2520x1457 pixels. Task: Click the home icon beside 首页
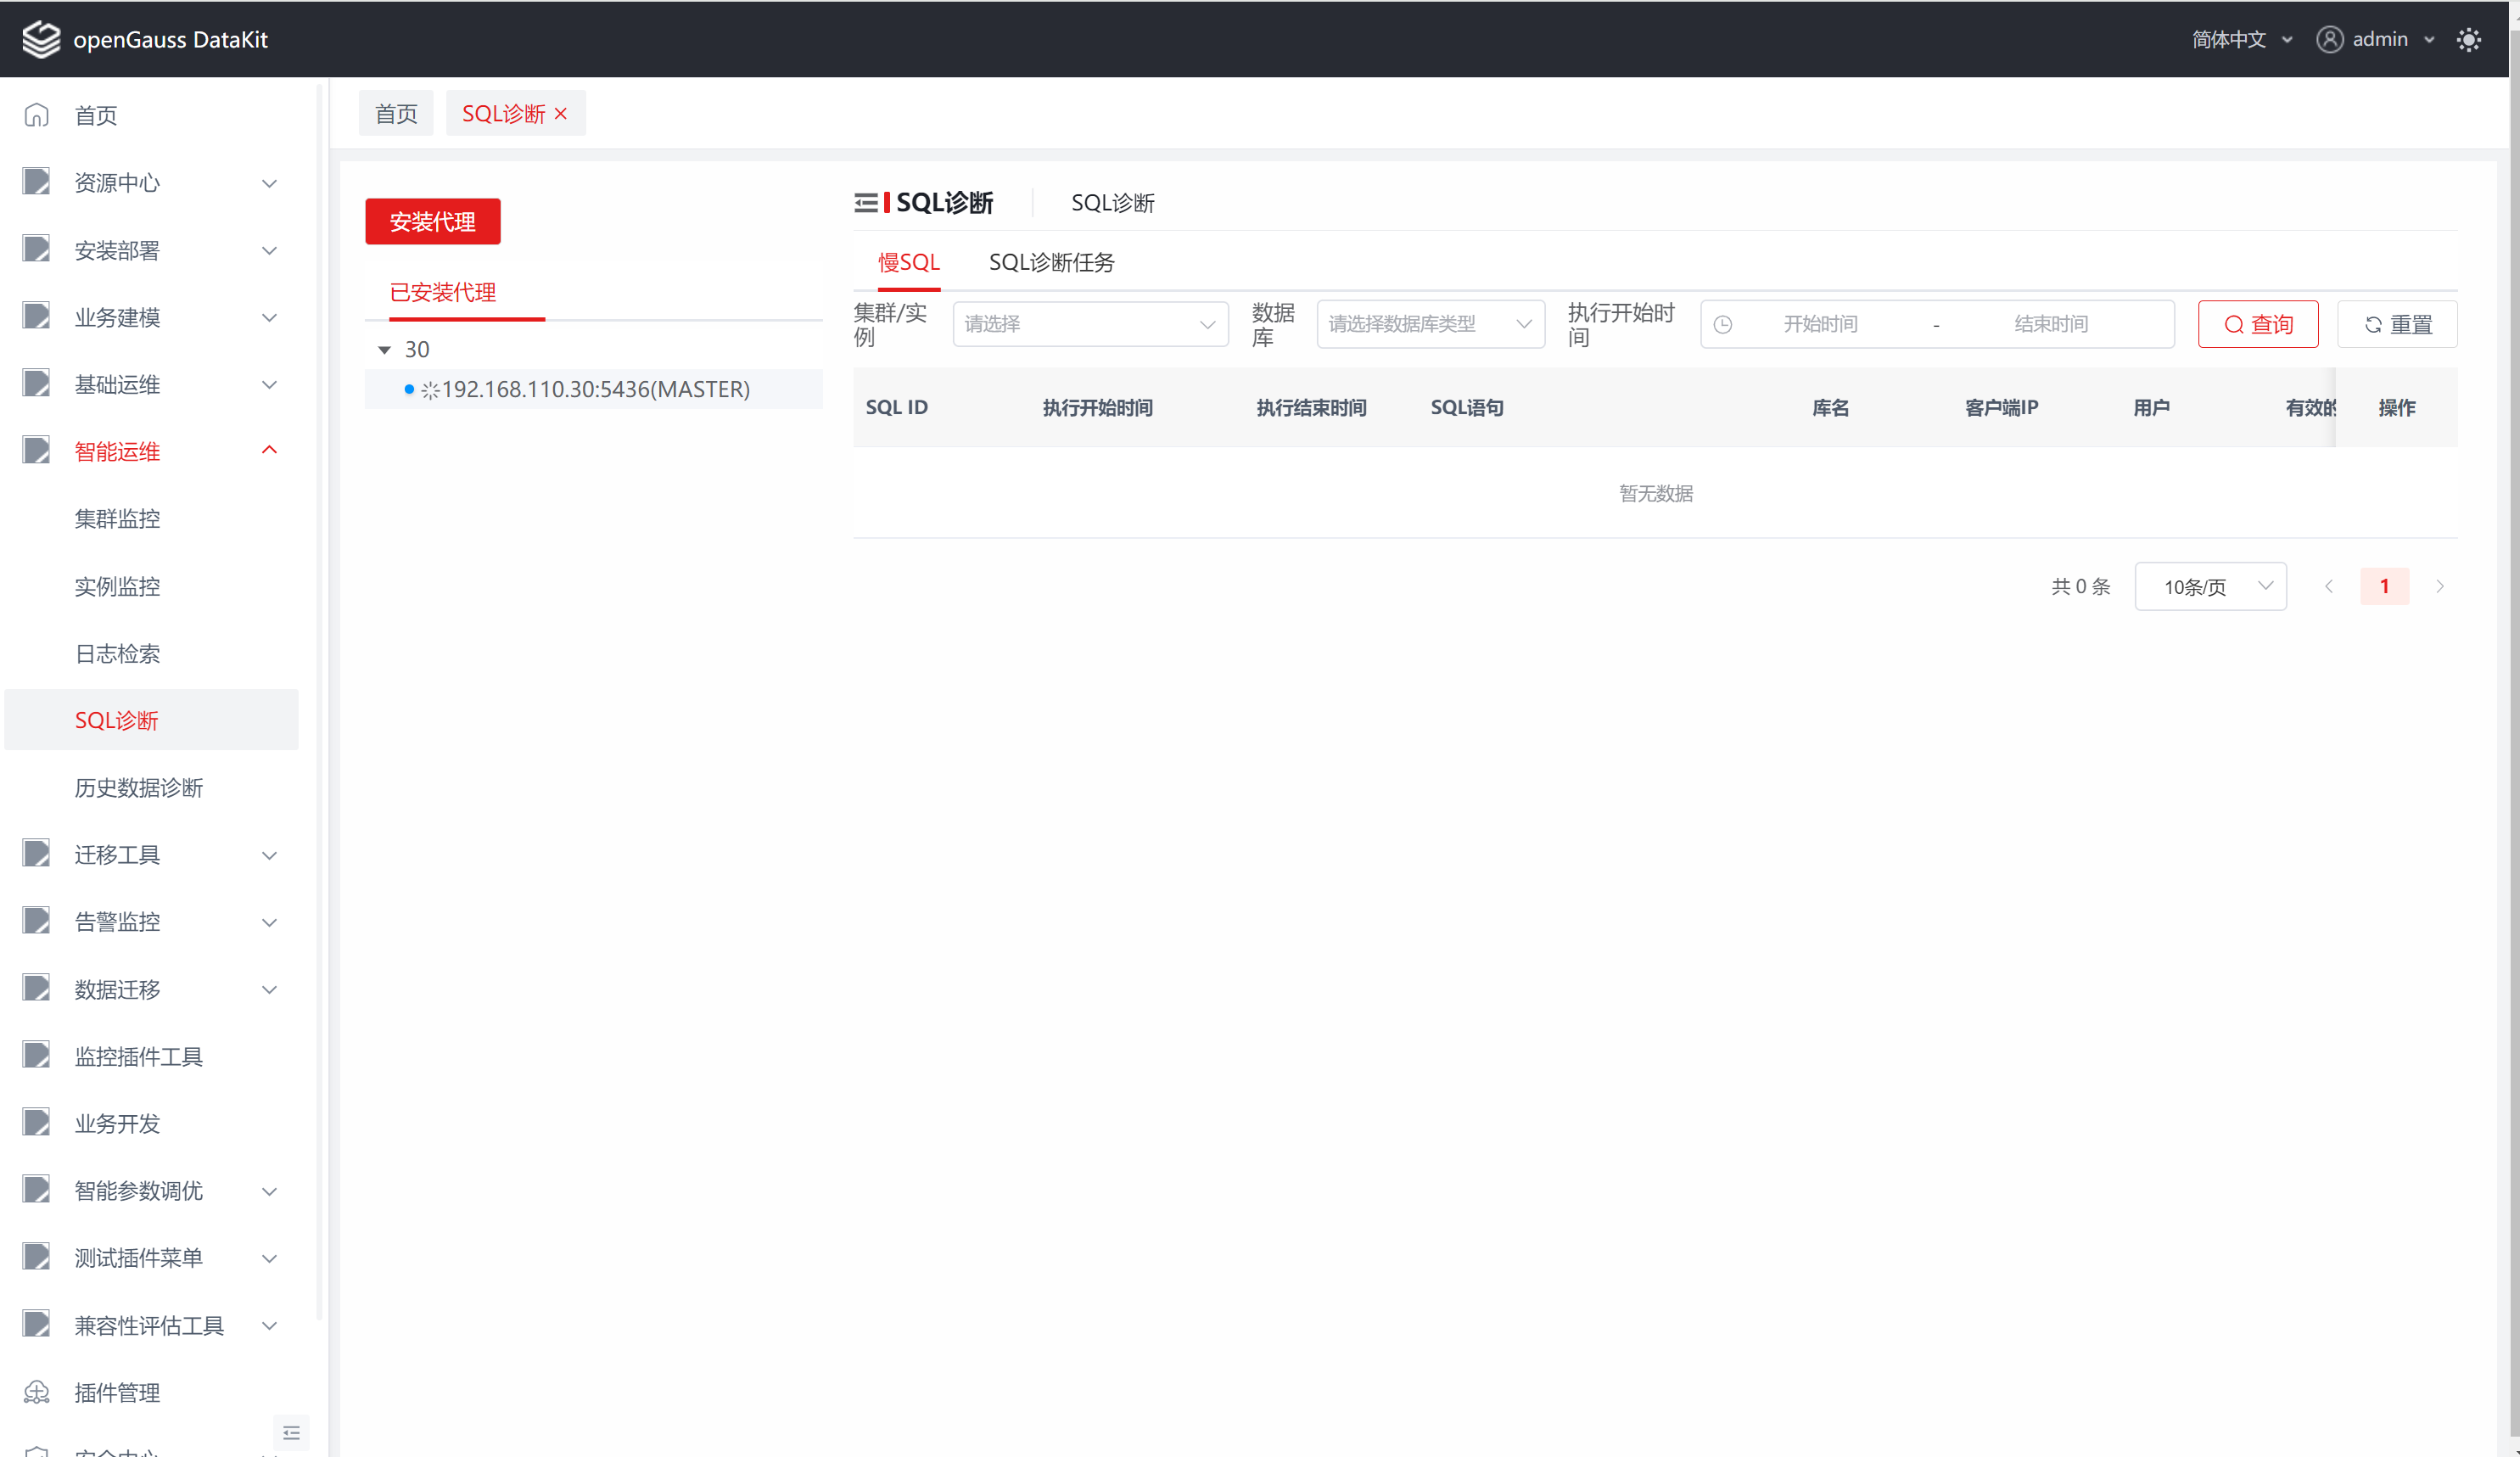[37, 115]
